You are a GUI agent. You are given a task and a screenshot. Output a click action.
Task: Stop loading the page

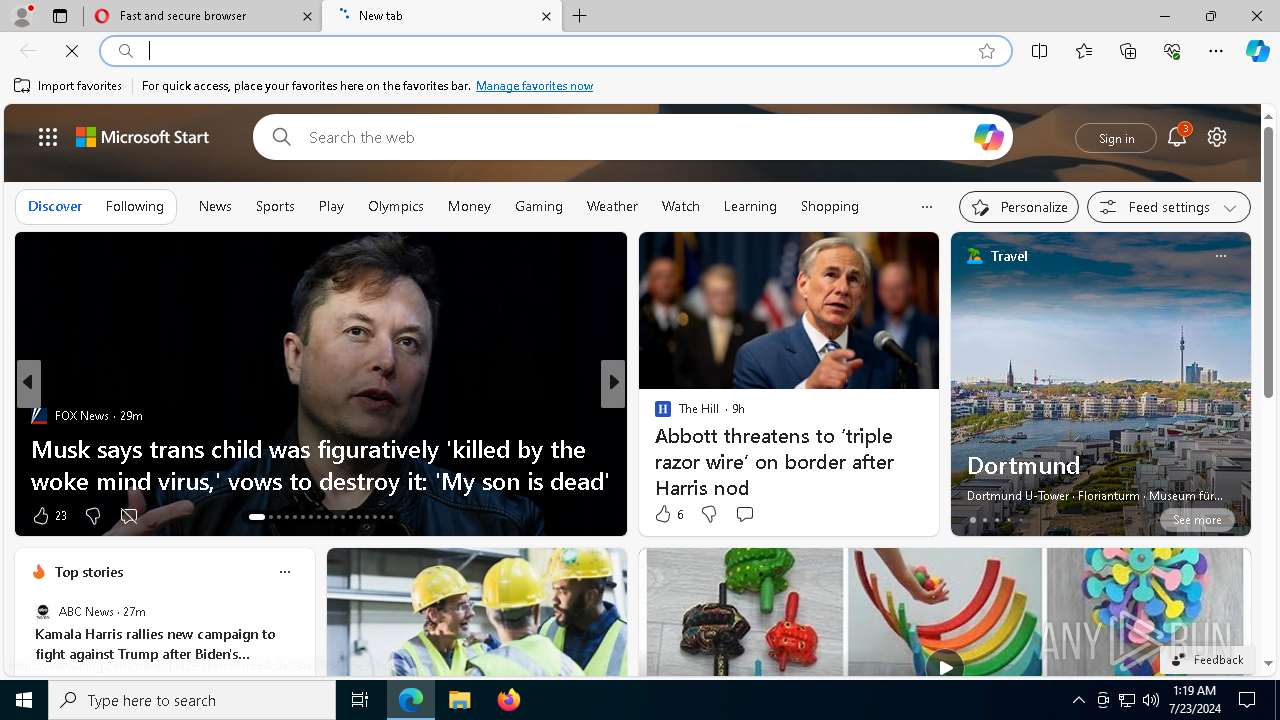(x=72, y=51)
